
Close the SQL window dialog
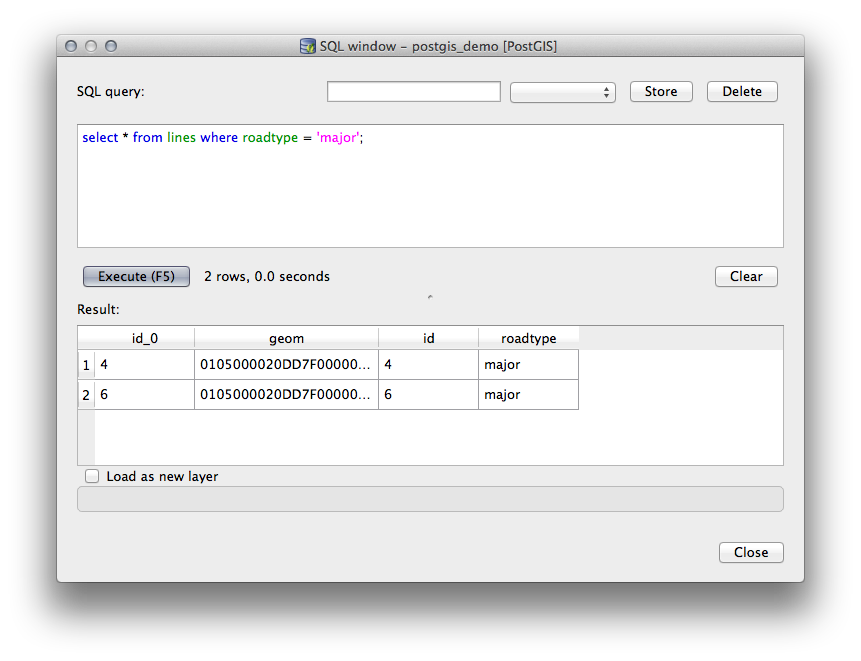click(751, 552)
